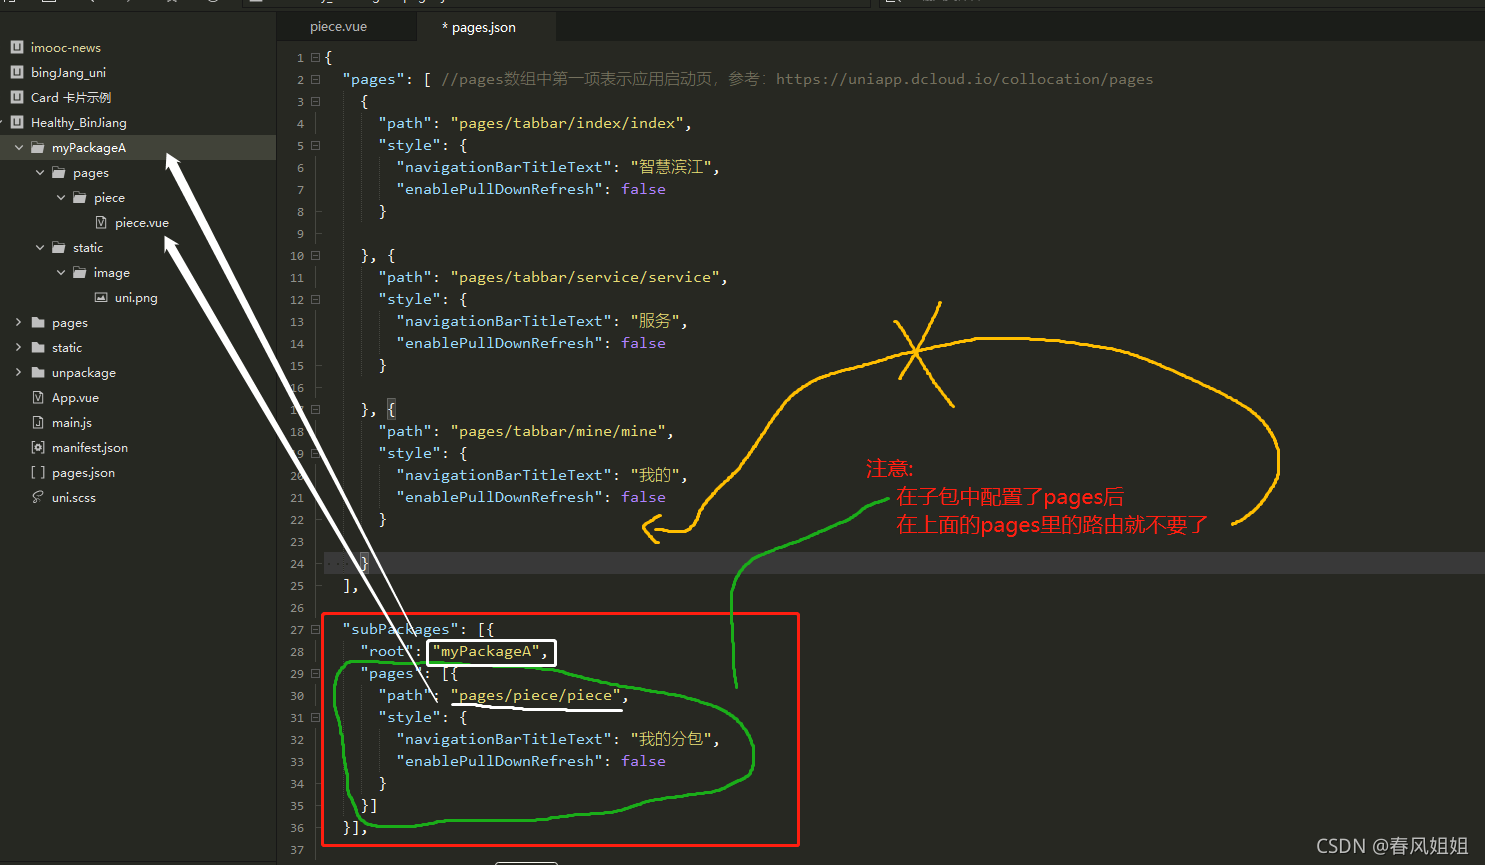
Task: Click the unpackage folder icon
Action: tap(38, 373)
